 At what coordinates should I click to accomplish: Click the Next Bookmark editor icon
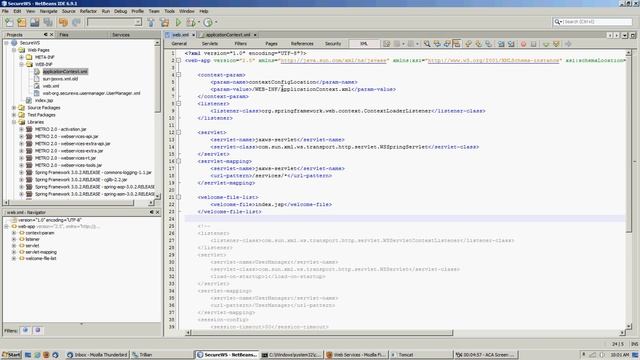pos(478,44)
